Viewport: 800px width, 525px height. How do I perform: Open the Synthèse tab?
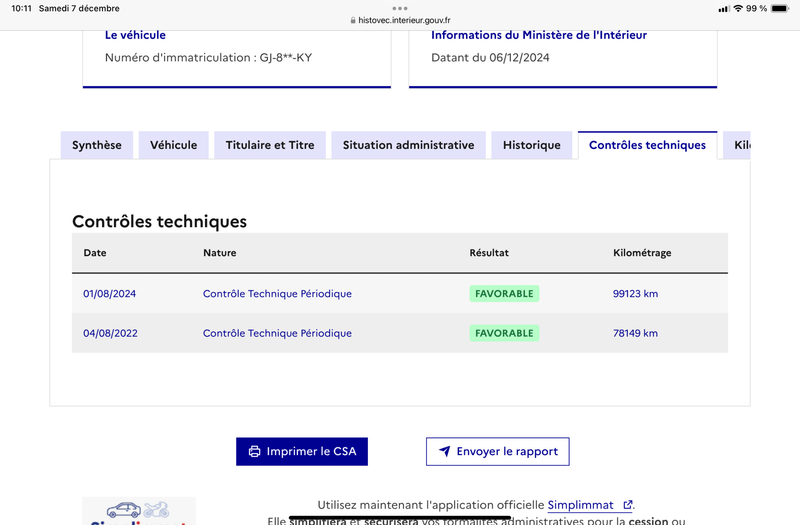[x=97, y=145]
